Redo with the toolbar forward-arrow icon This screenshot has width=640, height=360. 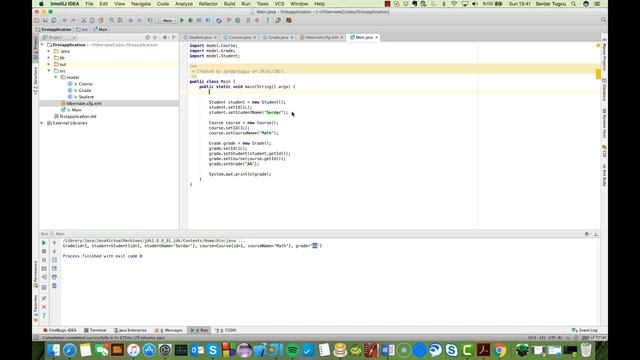pyautogui.click(x=73, y=20)
